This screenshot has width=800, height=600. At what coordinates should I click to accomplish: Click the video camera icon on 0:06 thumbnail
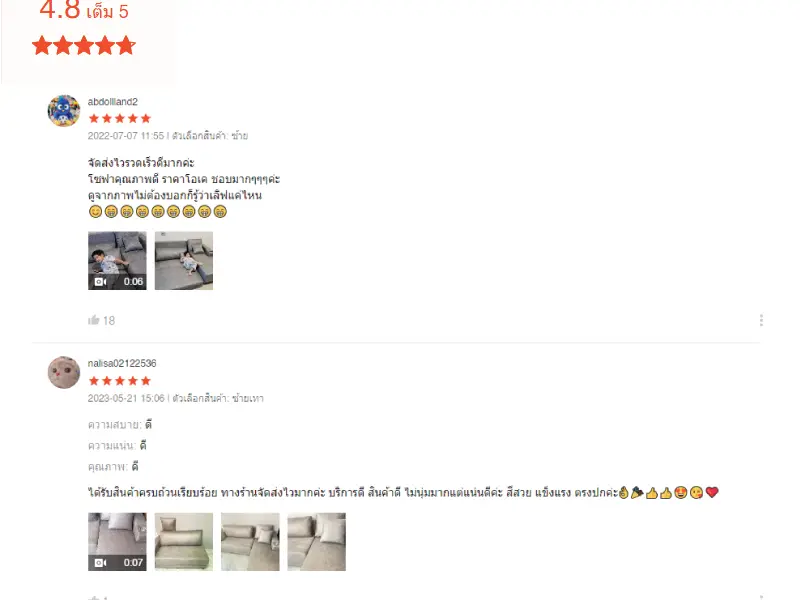coord(101,282)
